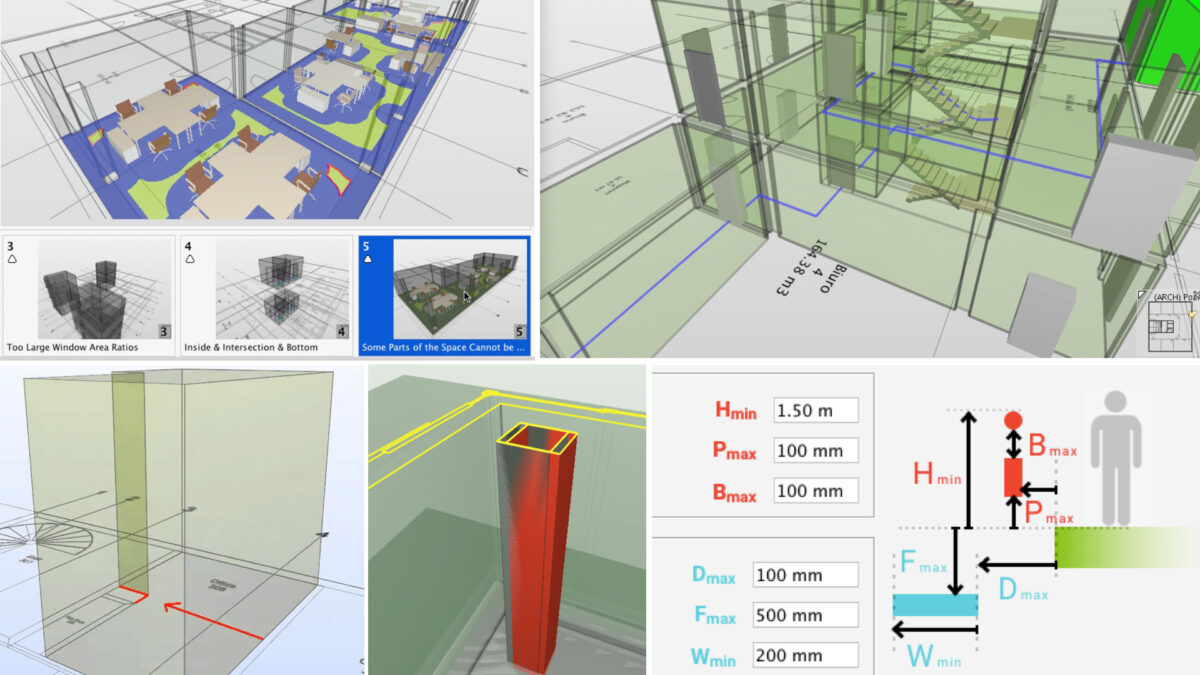This screenshot has width=1200, height=675.
Task: Click the cyan bar in the diagram
Action: [934, 605]
